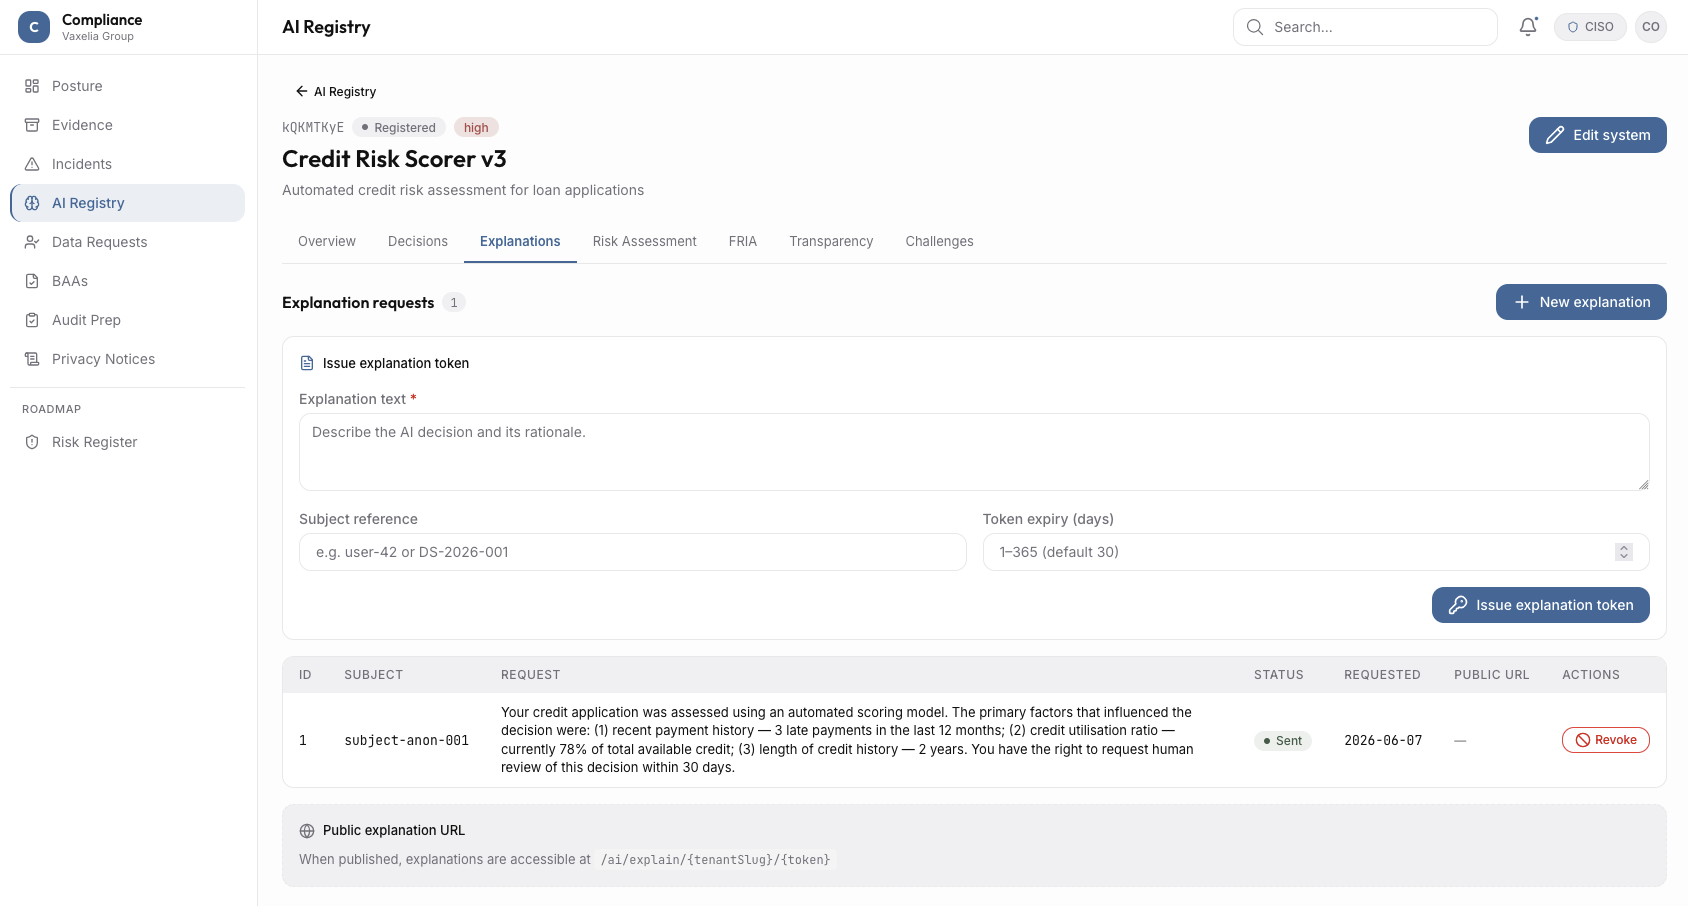Click the Token expiry days field
The width and height of the screenshot is (1688, 906).
[1316, 552]
